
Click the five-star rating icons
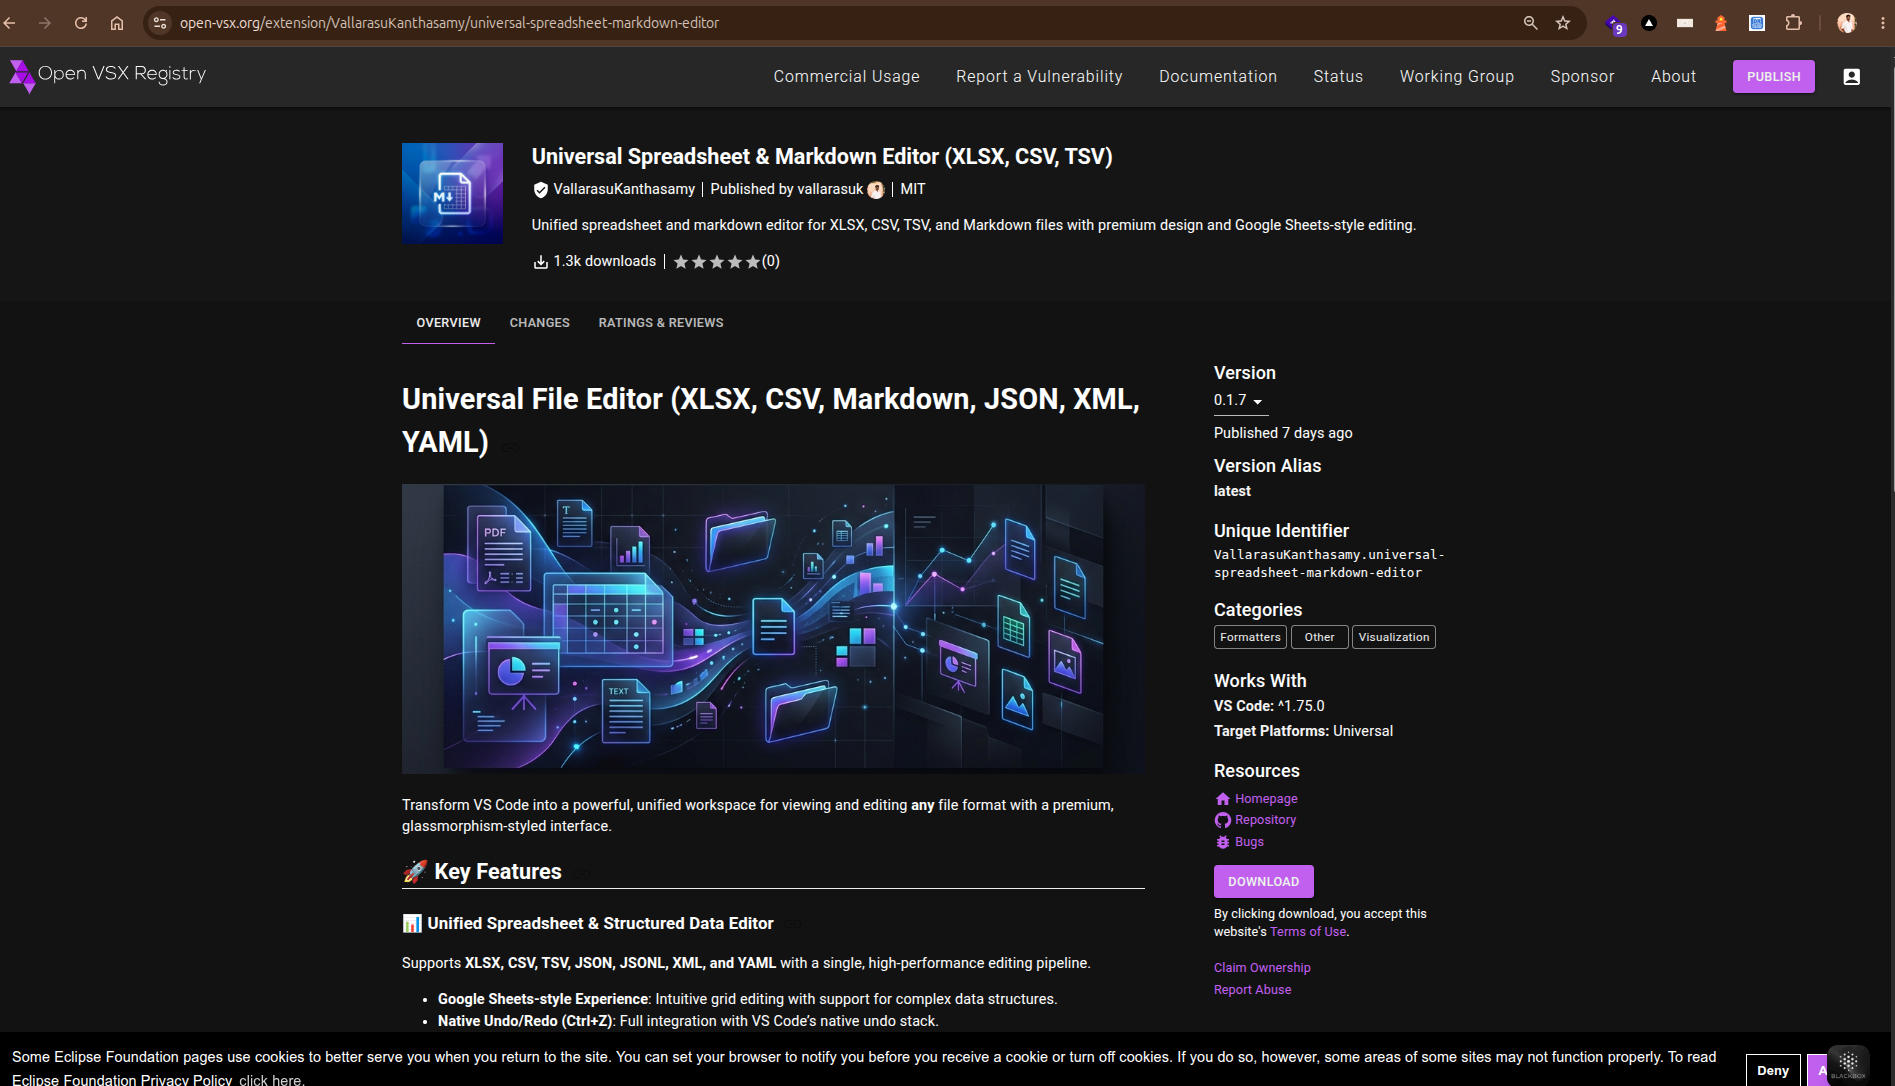tap(716, 262)
